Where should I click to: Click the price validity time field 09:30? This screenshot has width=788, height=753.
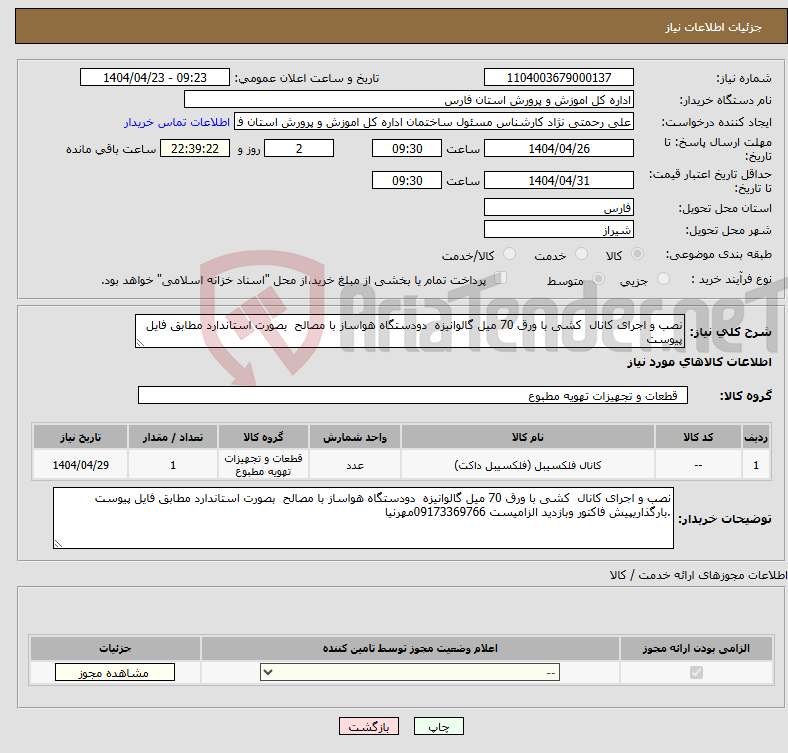coord(407,180)
